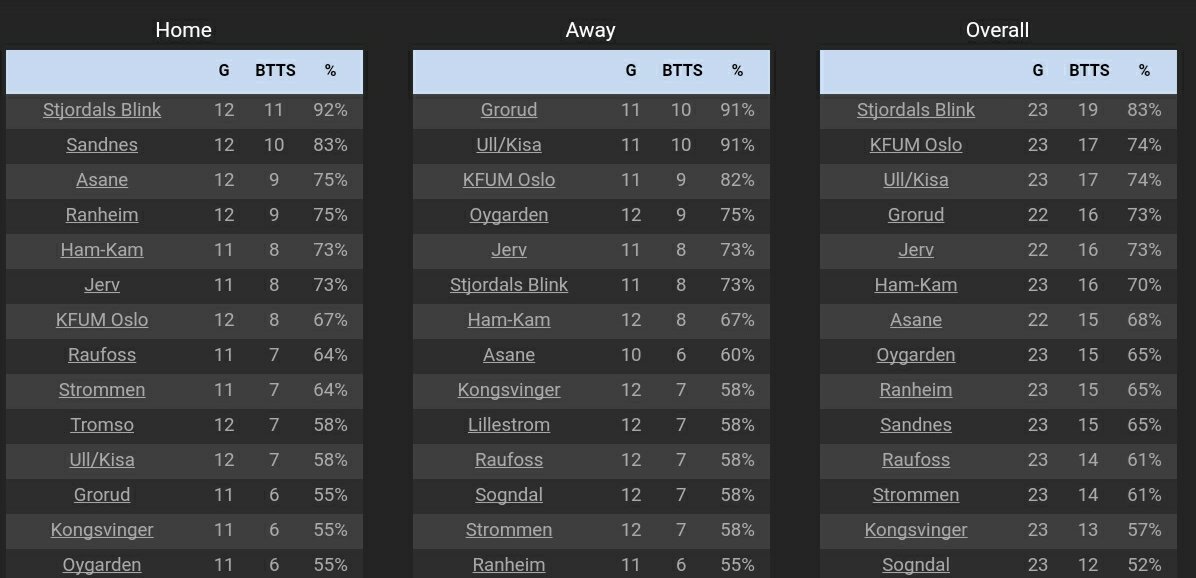Click Lillestrom team link in Away table
The image size is (1196, 578).
tap(509, 425)
